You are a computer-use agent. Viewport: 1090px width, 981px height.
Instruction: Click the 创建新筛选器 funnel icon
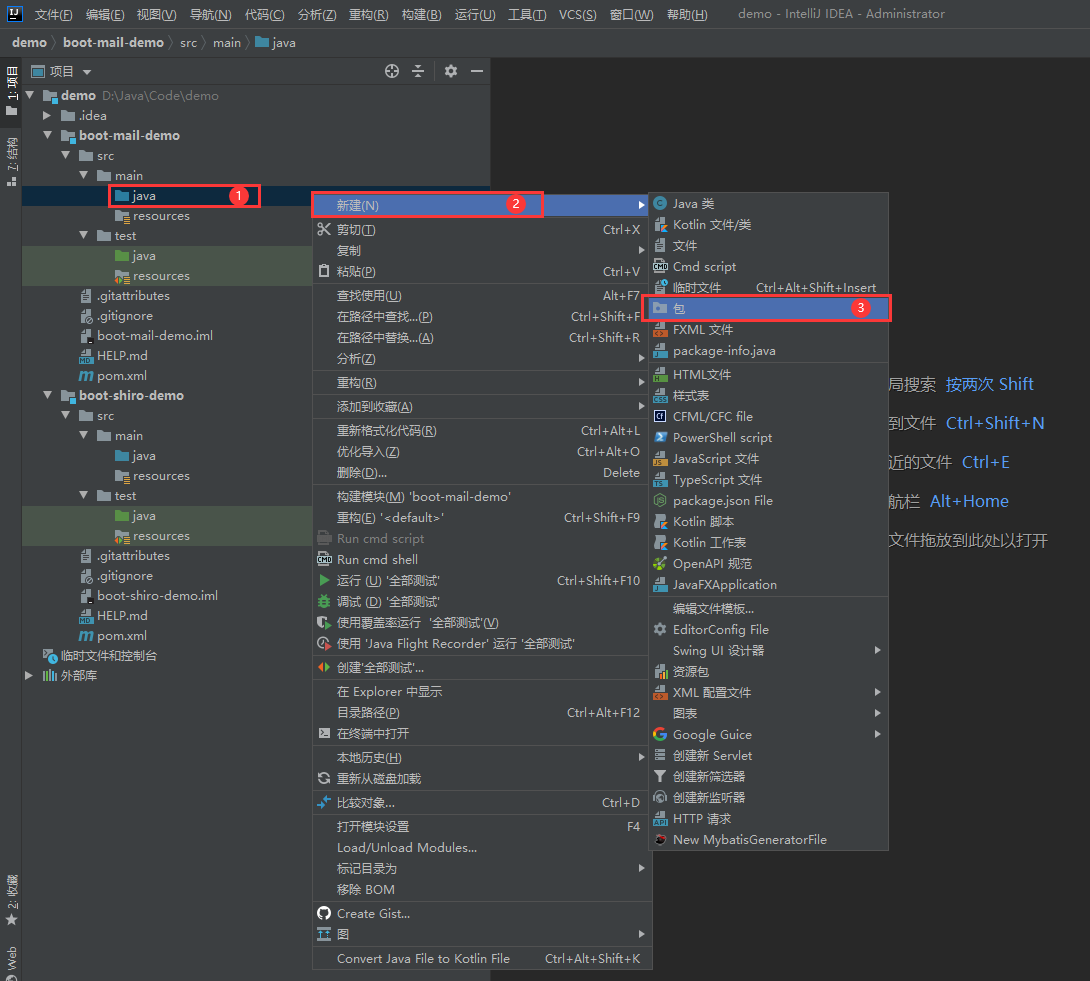[x=660, y=776]
